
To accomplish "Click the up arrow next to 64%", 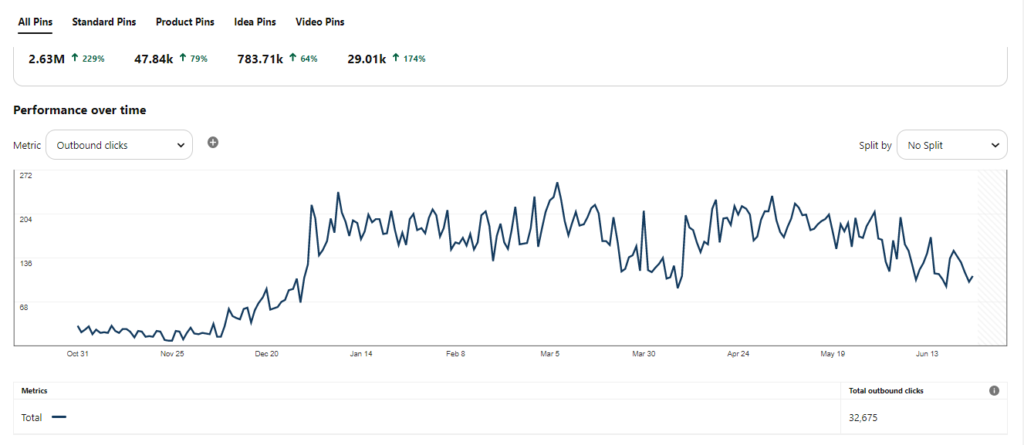I will 292,59.
